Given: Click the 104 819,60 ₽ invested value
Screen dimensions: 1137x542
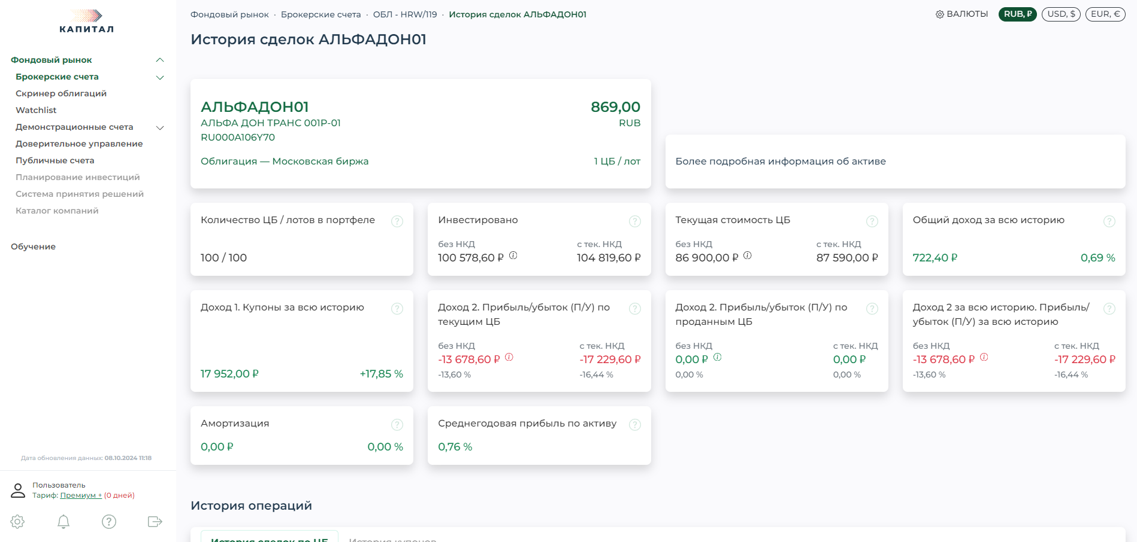Looking at the screenshot, I should pos(609,258).
